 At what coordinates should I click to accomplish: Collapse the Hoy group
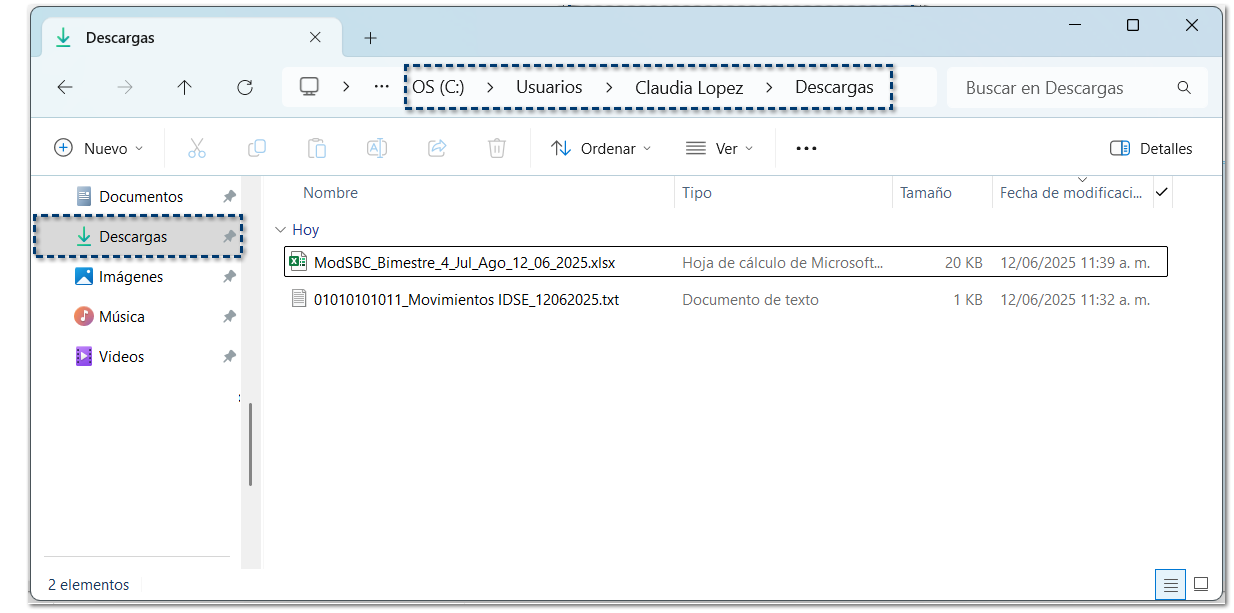click(x=281, y=230)
